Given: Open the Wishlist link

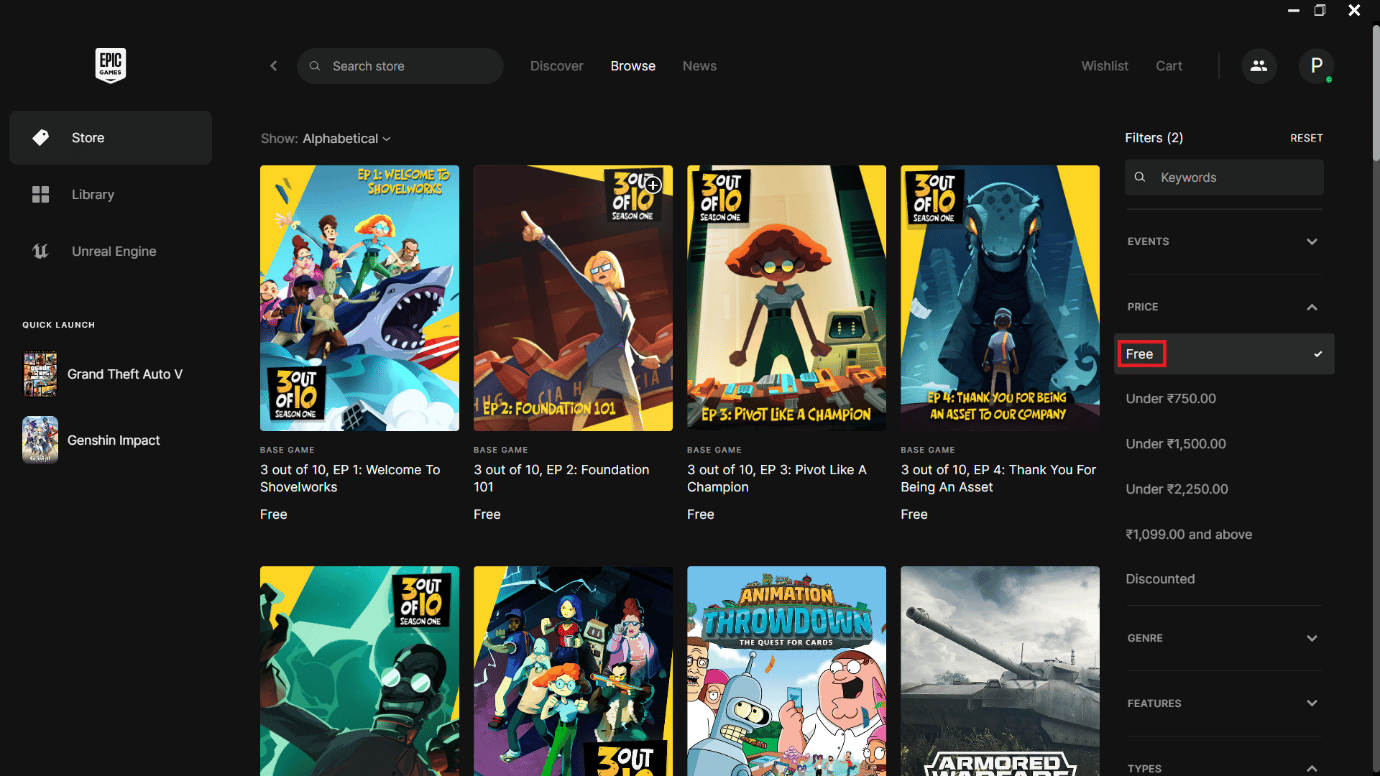Looking at the screenshot, I should coord(1105,66).
